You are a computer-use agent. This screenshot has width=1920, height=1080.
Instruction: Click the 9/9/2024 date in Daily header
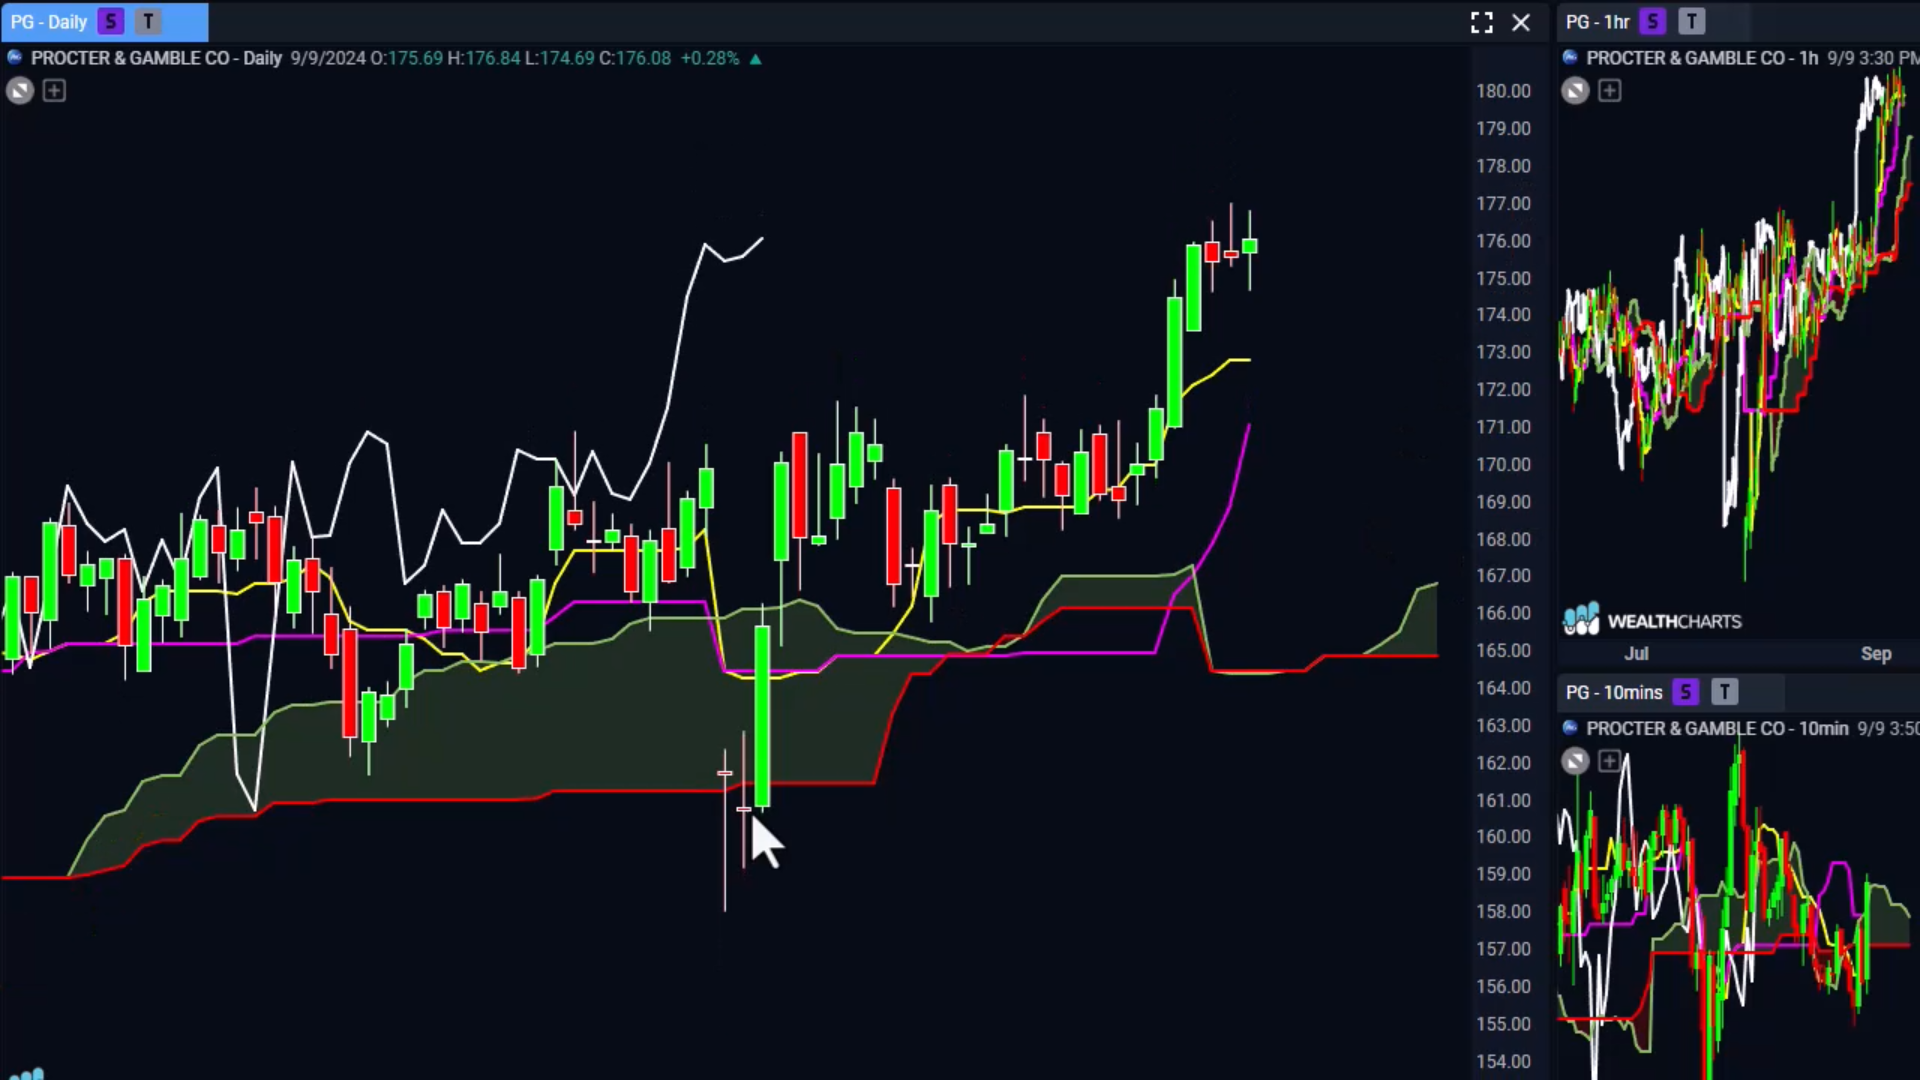328,58
